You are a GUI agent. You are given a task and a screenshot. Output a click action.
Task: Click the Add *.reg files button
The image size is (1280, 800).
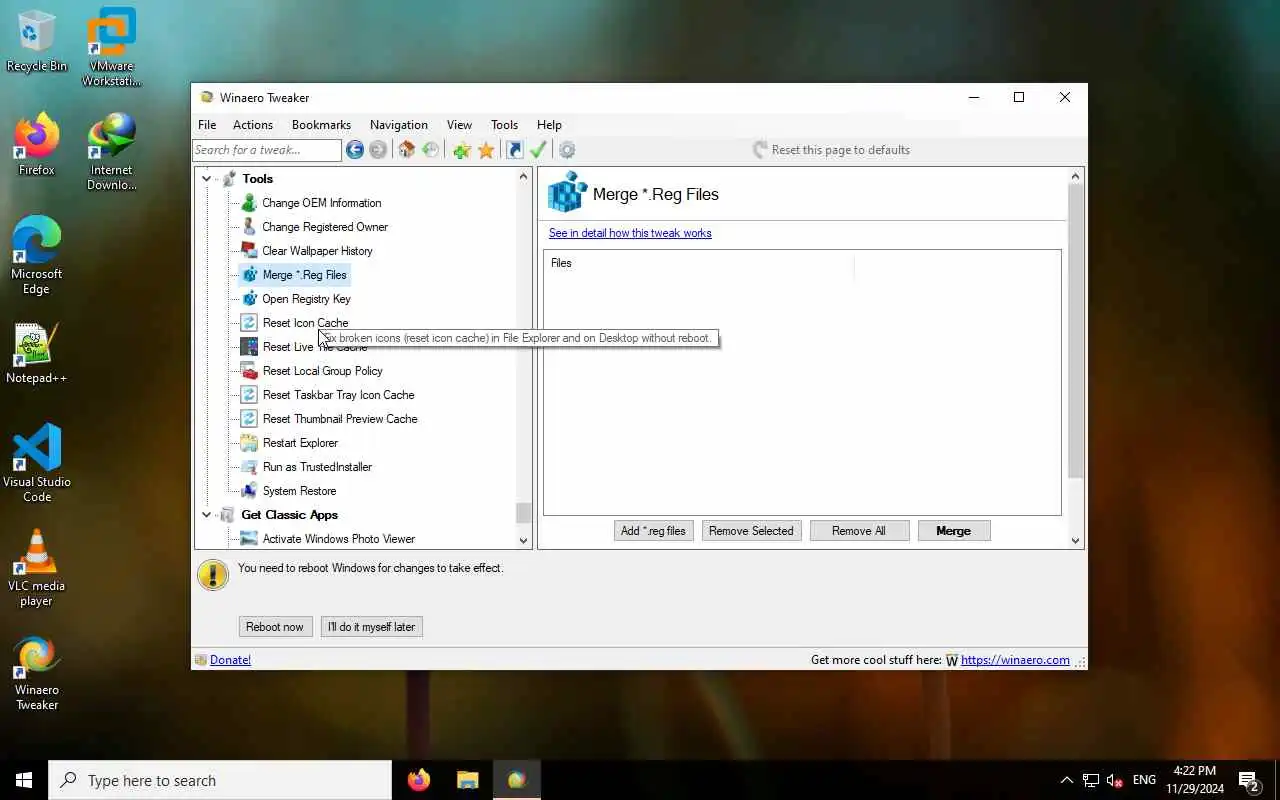point(653,531)
